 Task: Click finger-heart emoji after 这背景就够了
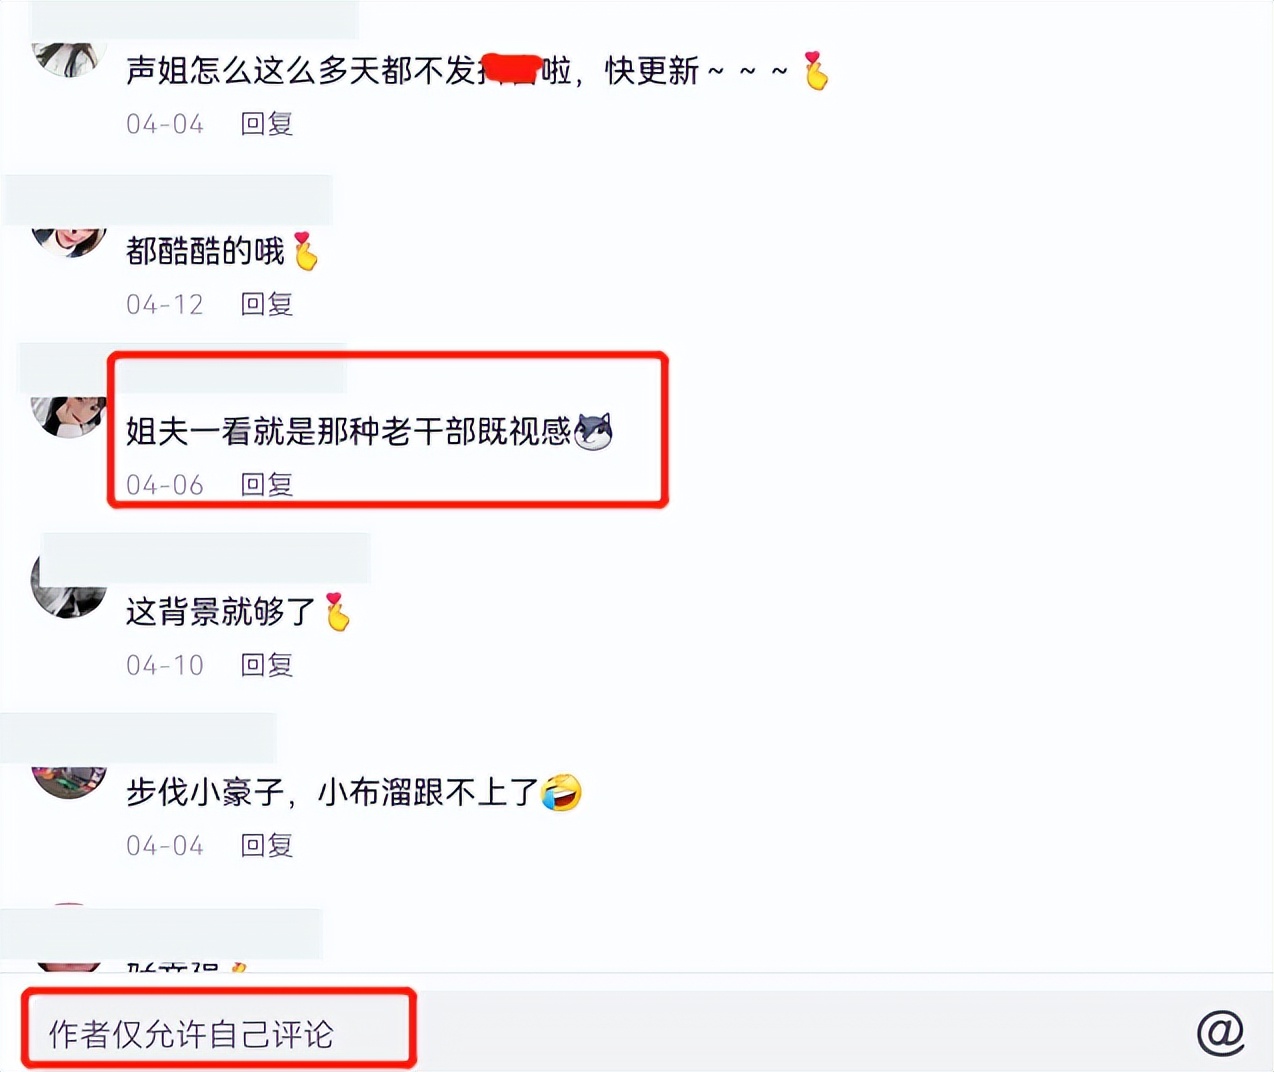pyautogui.click(x=337, y=612)
